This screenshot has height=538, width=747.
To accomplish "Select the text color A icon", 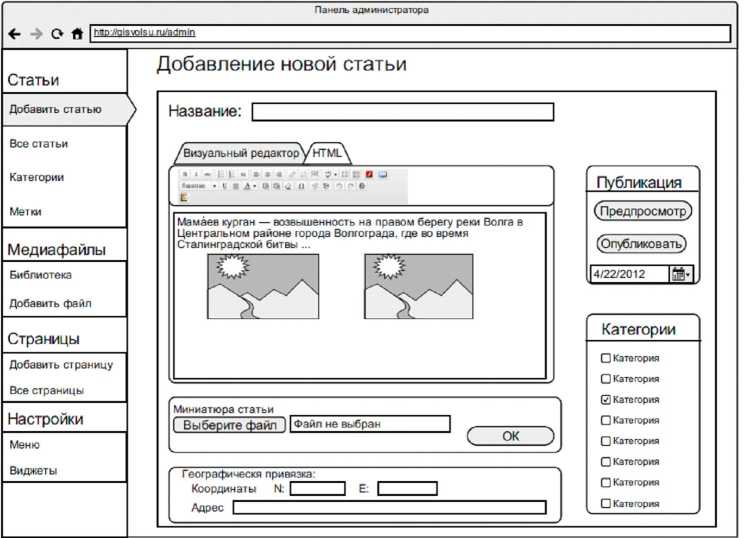I will point(247,186).
